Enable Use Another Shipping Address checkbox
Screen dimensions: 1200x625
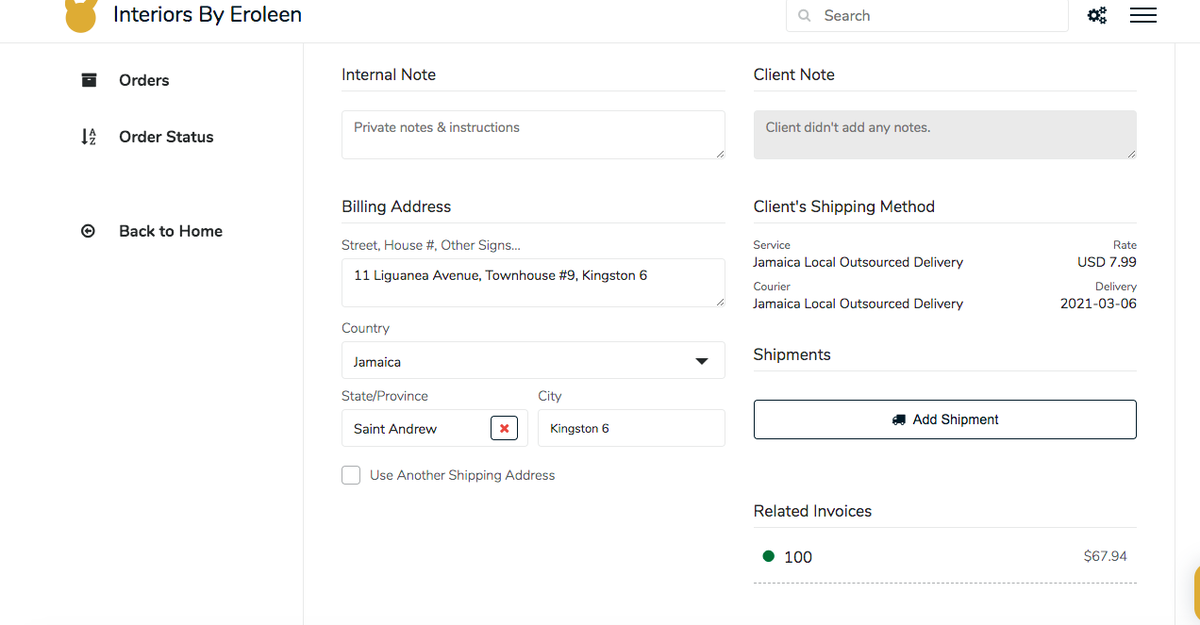(x=351, y=475)
